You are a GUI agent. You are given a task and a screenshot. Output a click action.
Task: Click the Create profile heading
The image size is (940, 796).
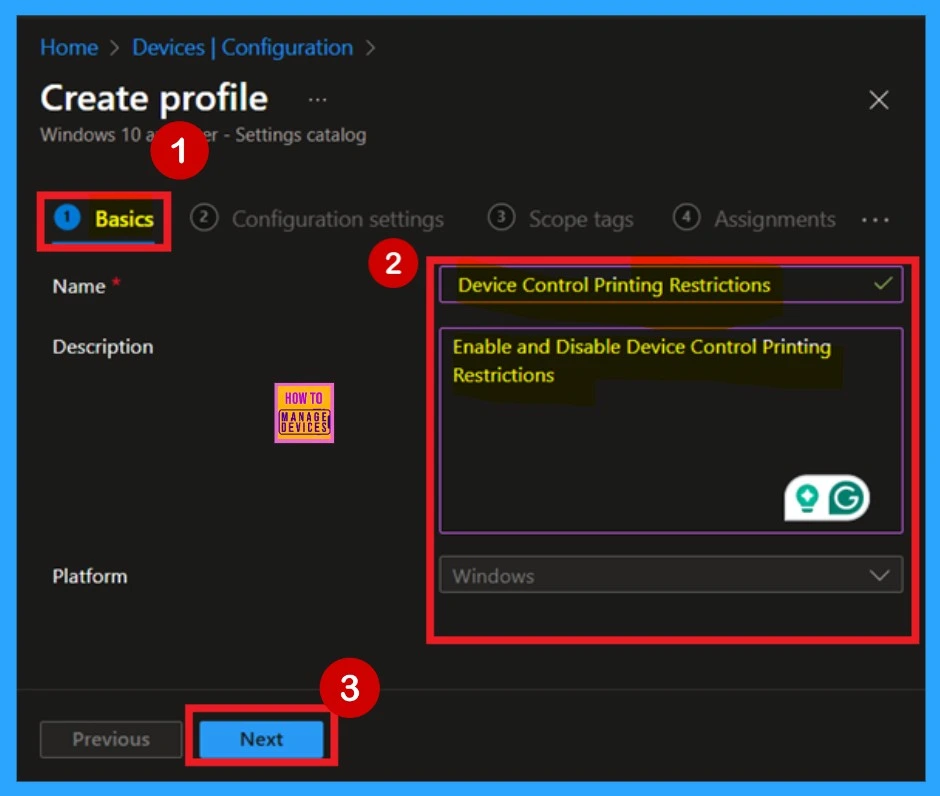[154, 98]
